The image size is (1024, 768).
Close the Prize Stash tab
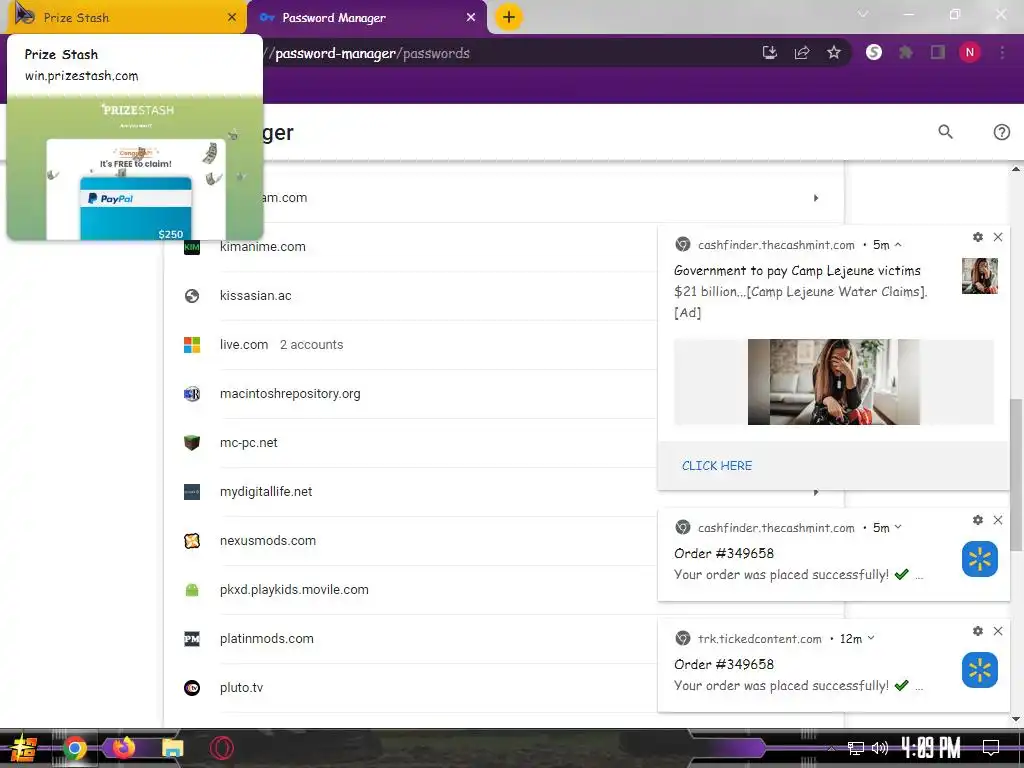click(232, 18)
